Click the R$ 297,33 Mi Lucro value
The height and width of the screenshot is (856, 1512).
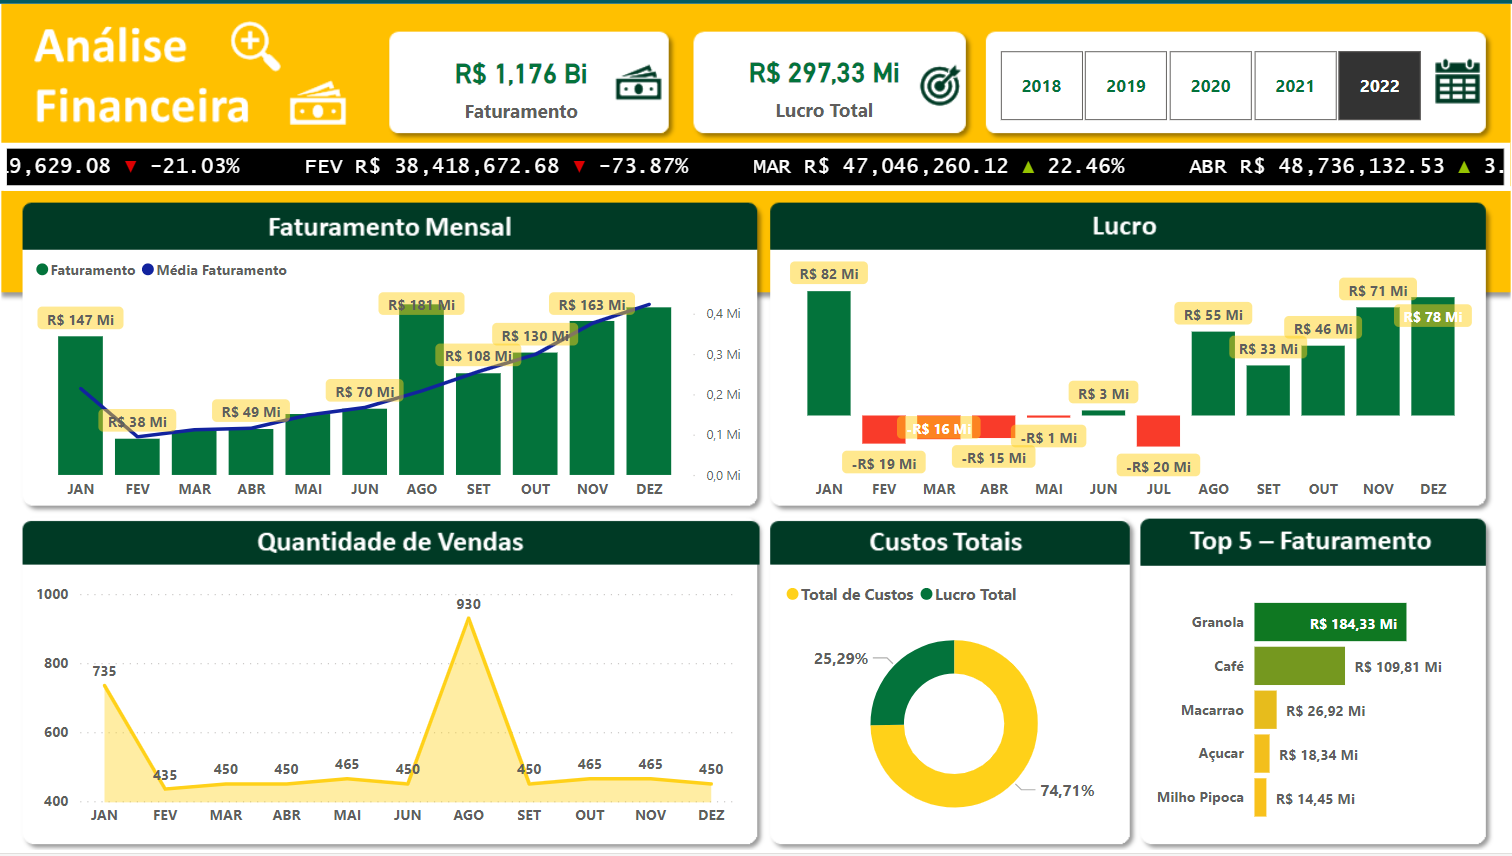coord(824,73)
